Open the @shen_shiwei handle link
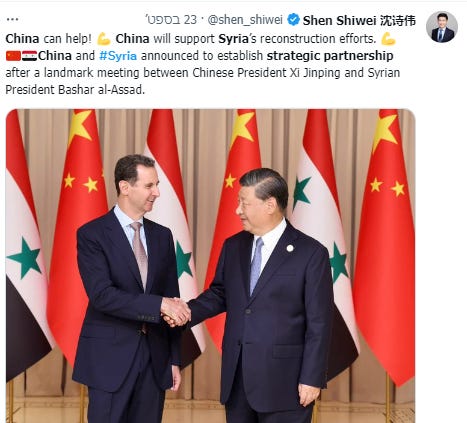Image resolution: width=467 pixels, height=423 pixels. point(245,20)
